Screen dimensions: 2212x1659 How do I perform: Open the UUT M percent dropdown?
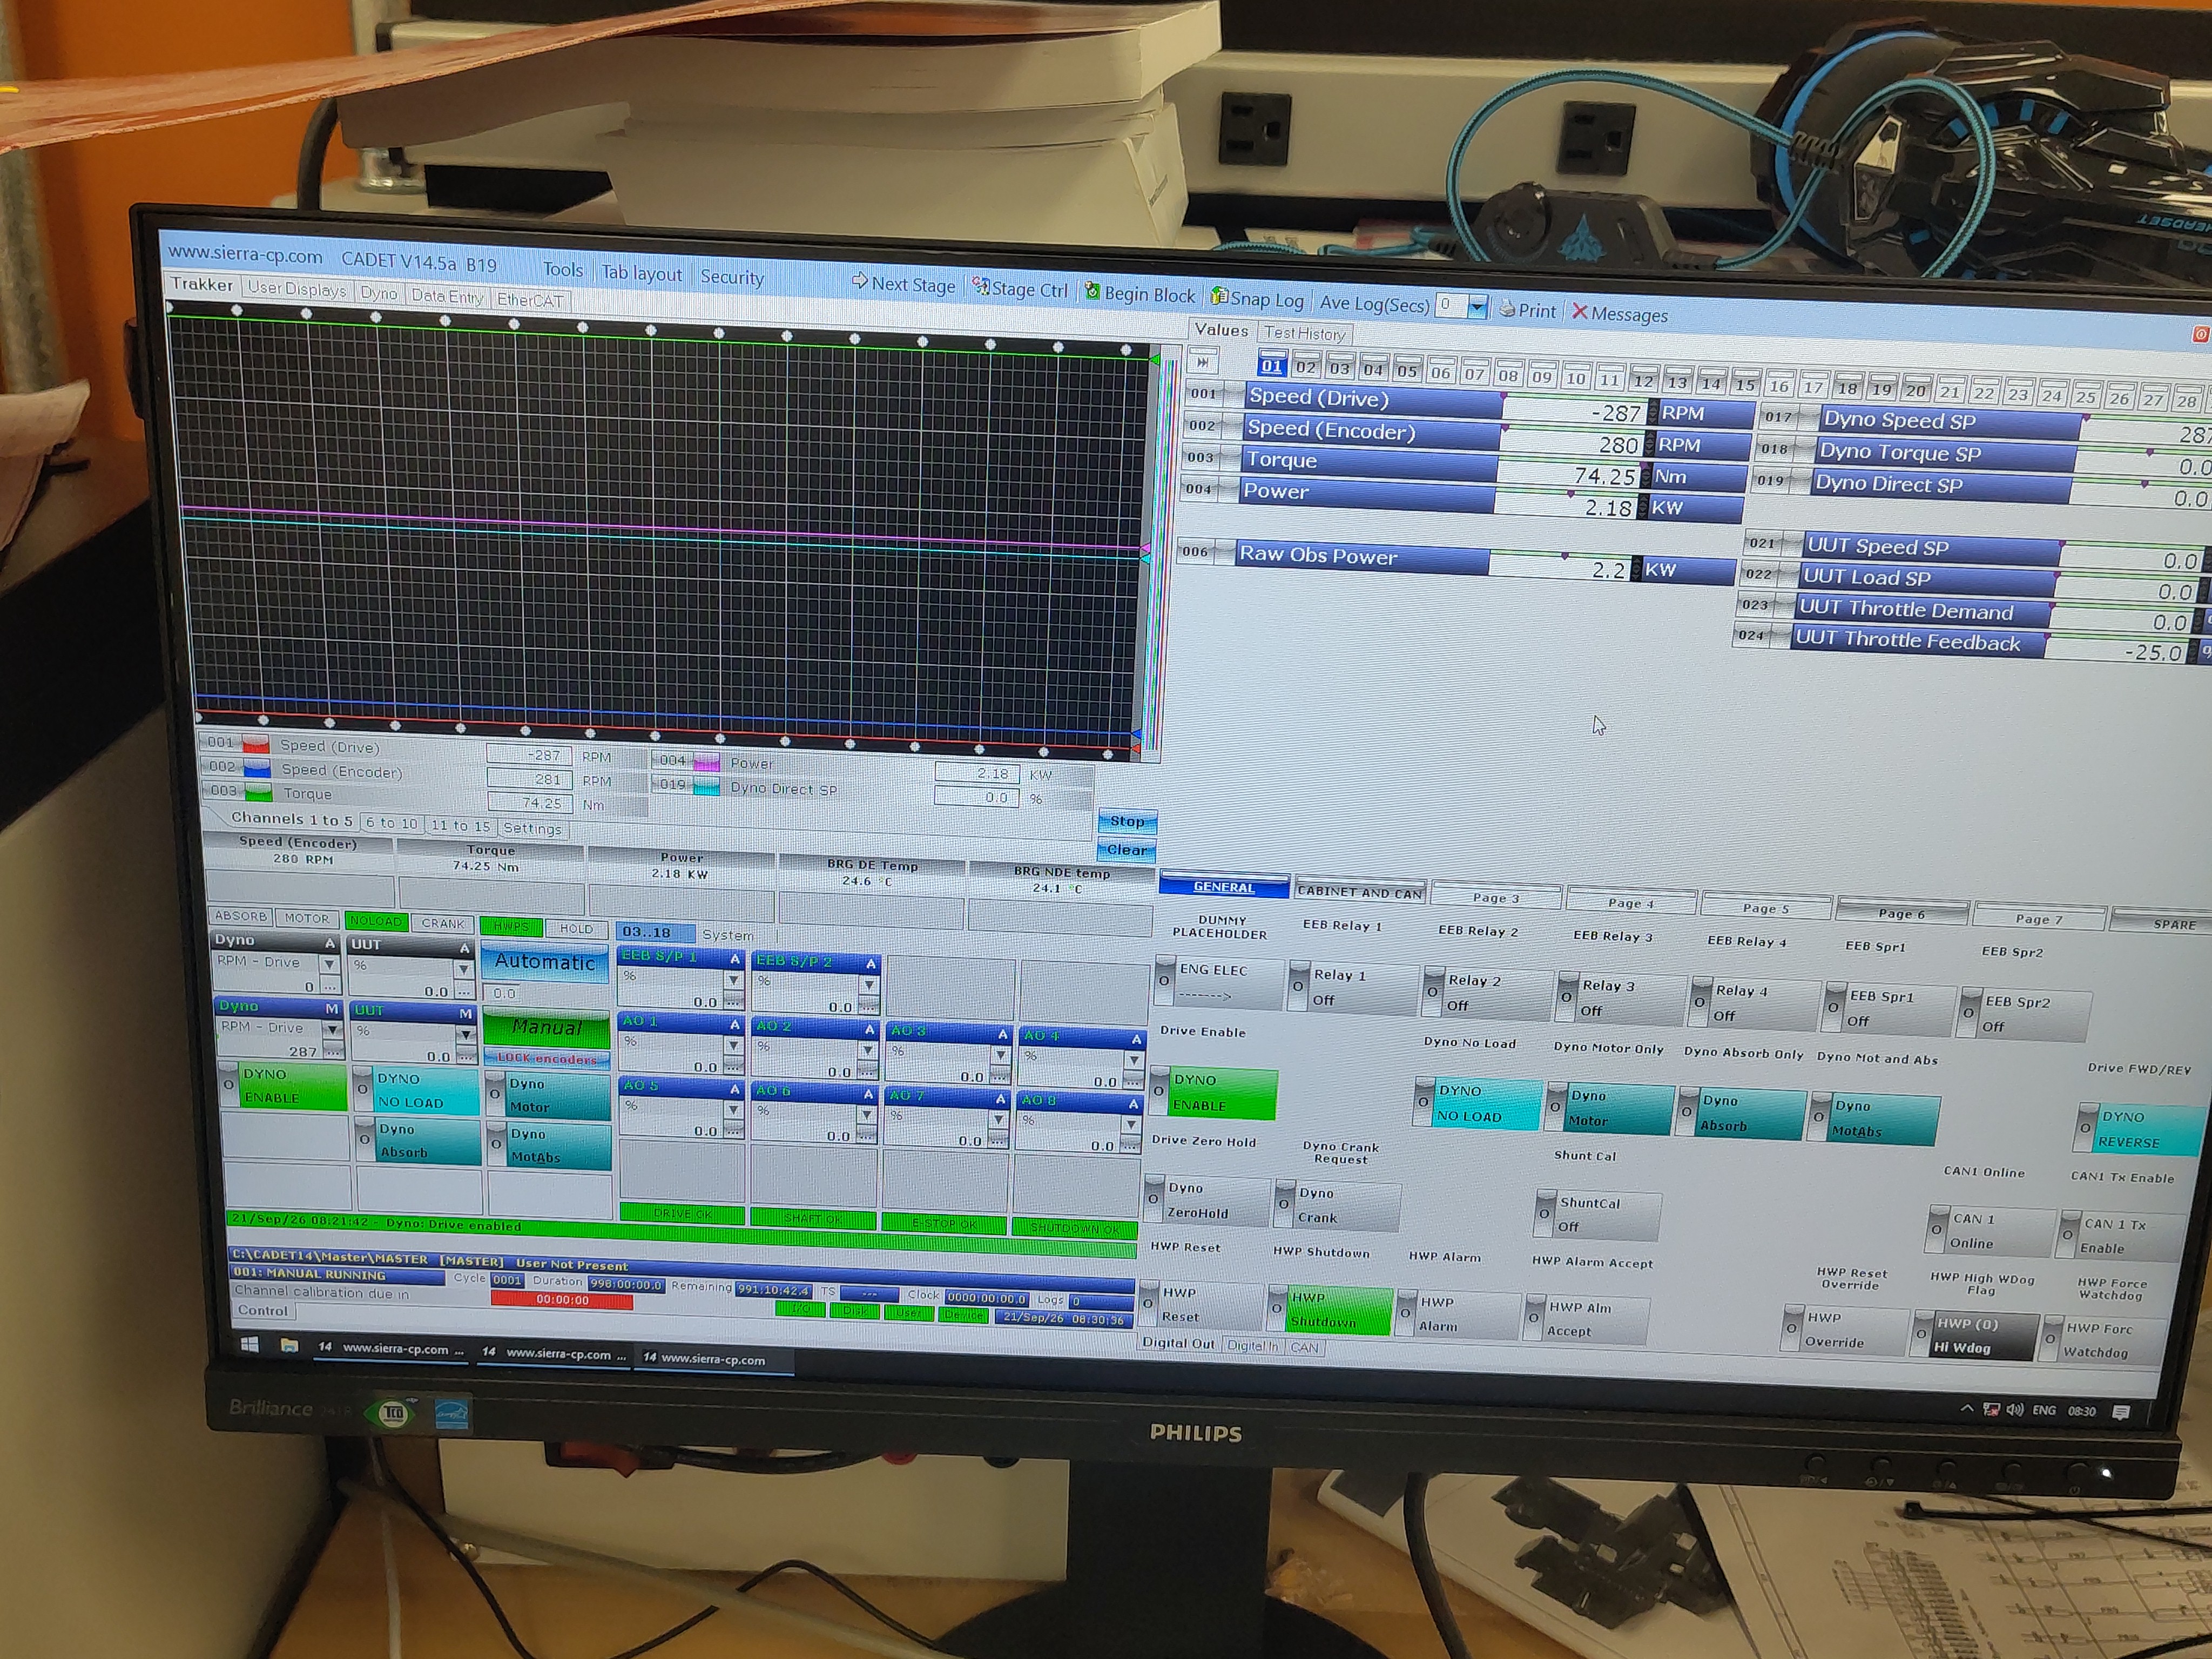(465, 1034)
